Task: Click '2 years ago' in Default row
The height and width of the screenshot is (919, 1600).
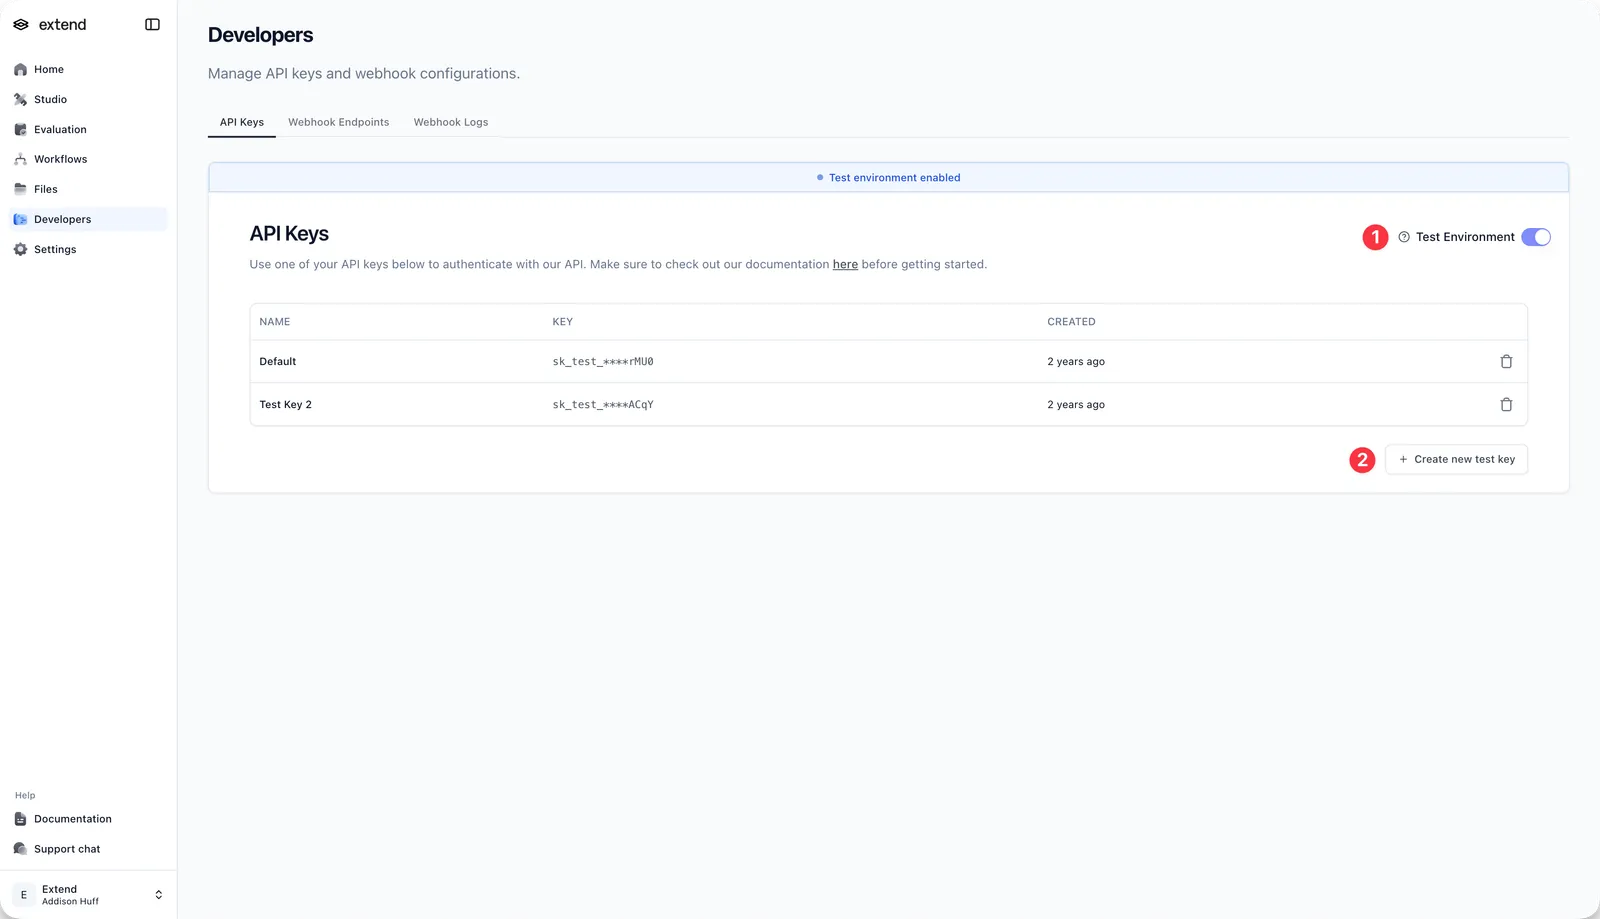Action: click(x=1076, y=362)
